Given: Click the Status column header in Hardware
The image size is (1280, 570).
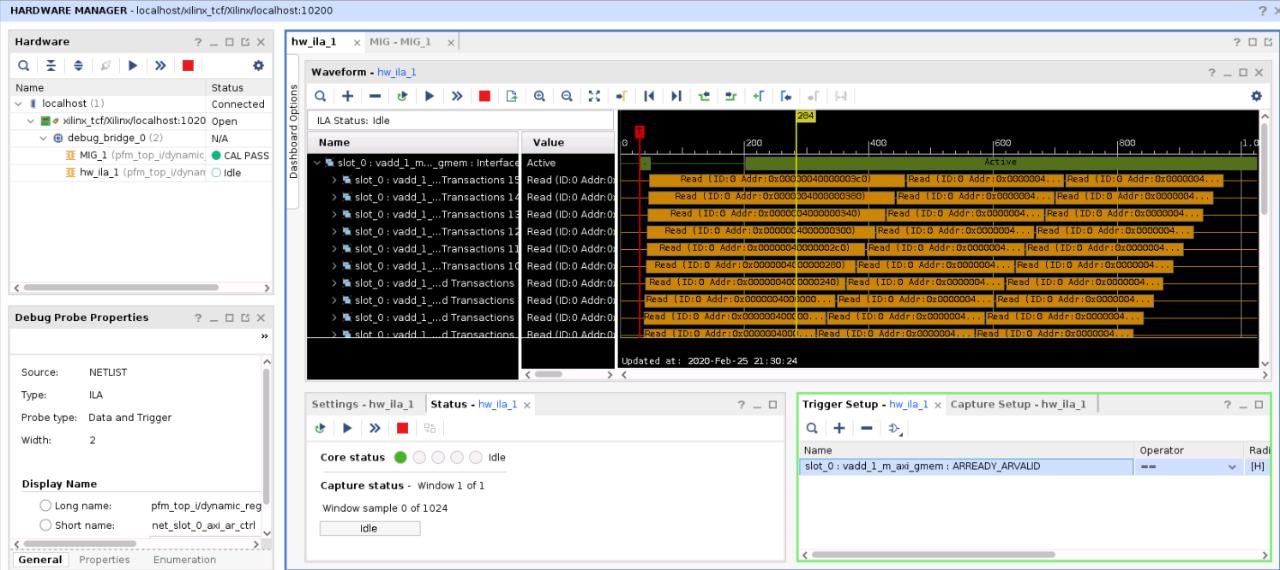Looking at the screenshot, I should pos(238,88).
